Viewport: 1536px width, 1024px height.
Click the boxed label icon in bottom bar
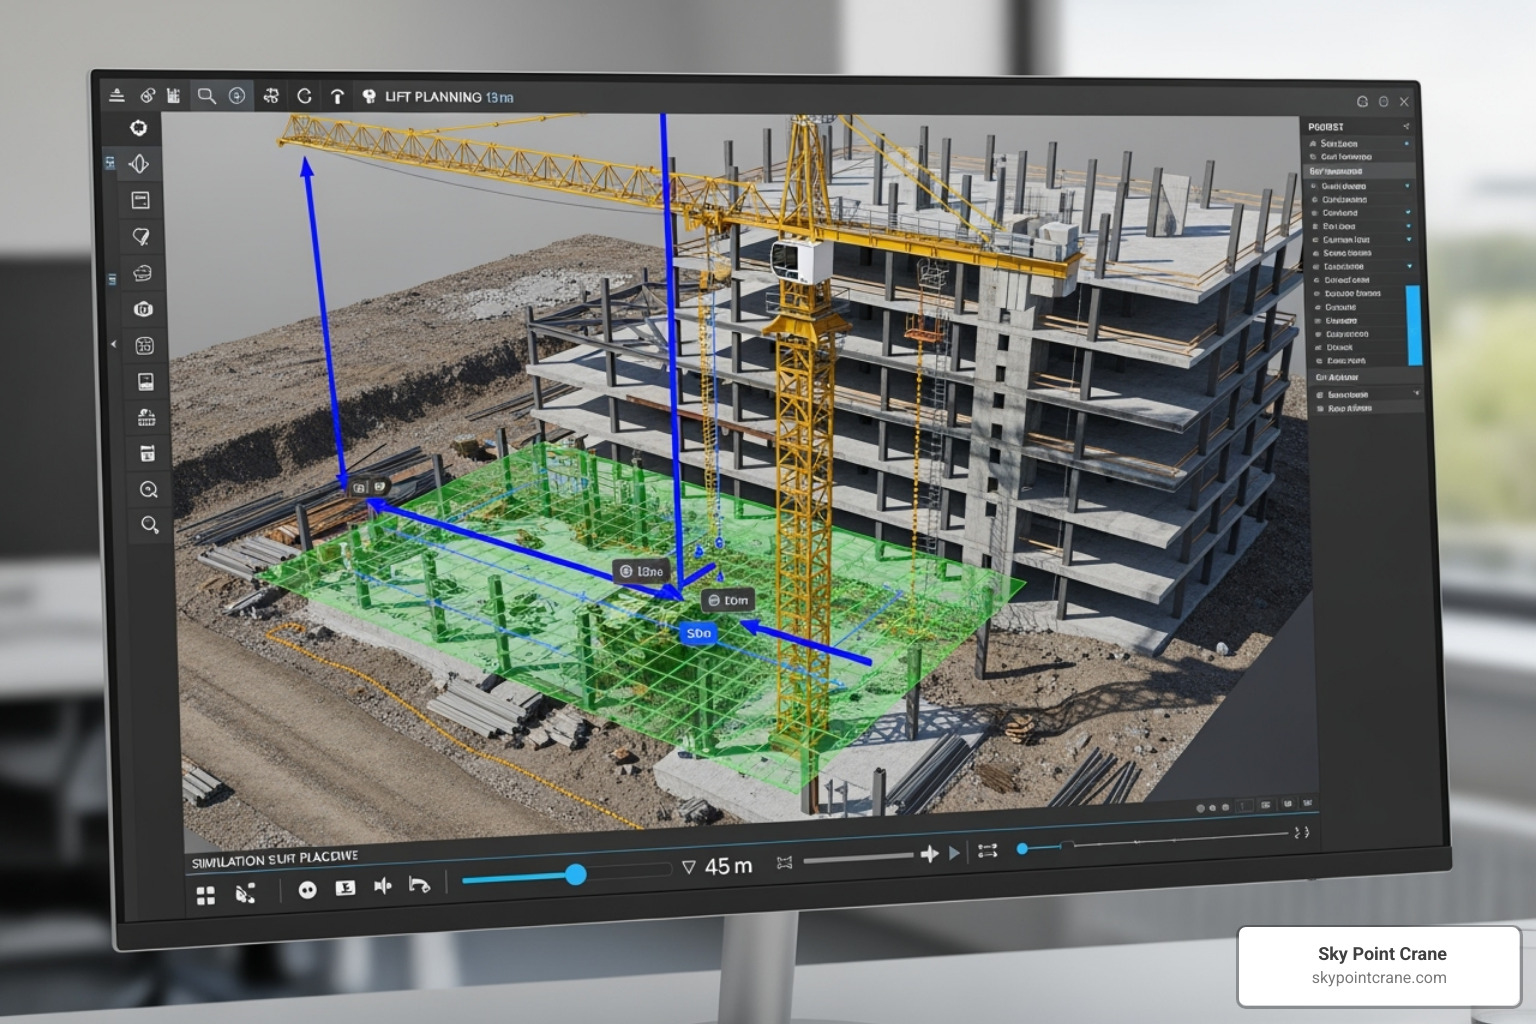(345, 888)
